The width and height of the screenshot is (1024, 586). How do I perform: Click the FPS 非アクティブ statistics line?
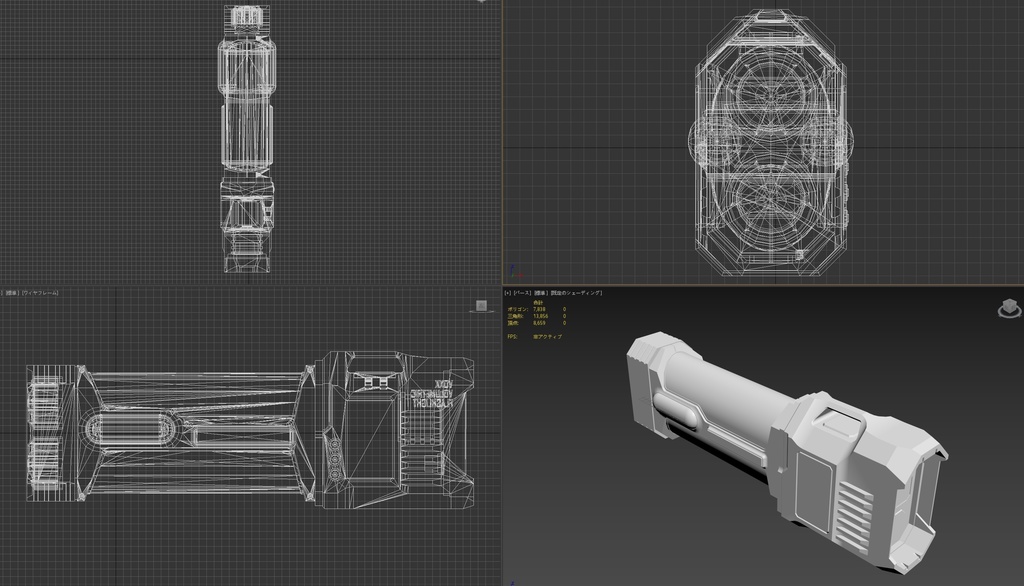coord(530,336)
